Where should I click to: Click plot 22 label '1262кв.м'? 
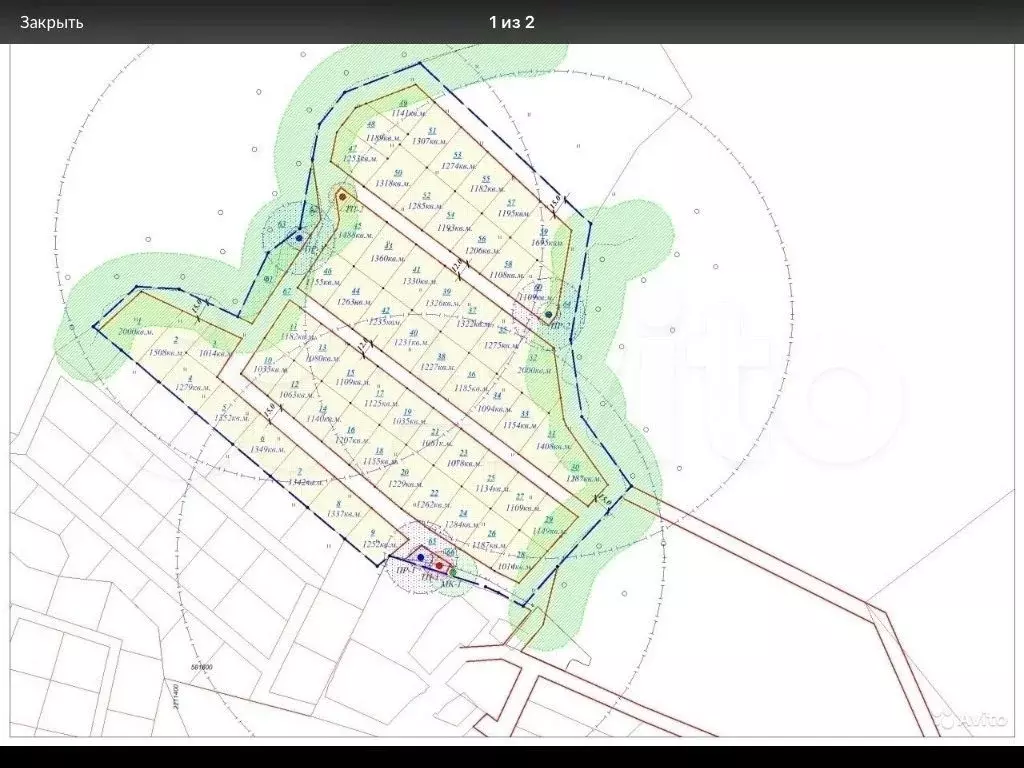(434, 504)
